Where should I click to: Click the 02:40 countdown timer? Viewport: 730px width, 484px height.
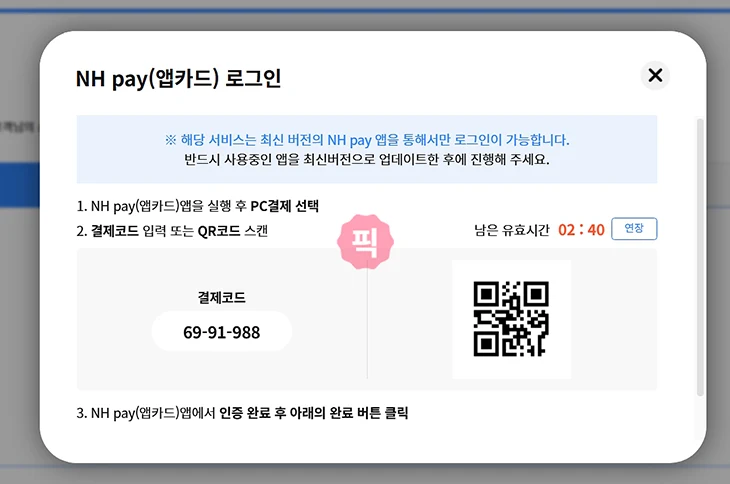[x=581, y=230]
